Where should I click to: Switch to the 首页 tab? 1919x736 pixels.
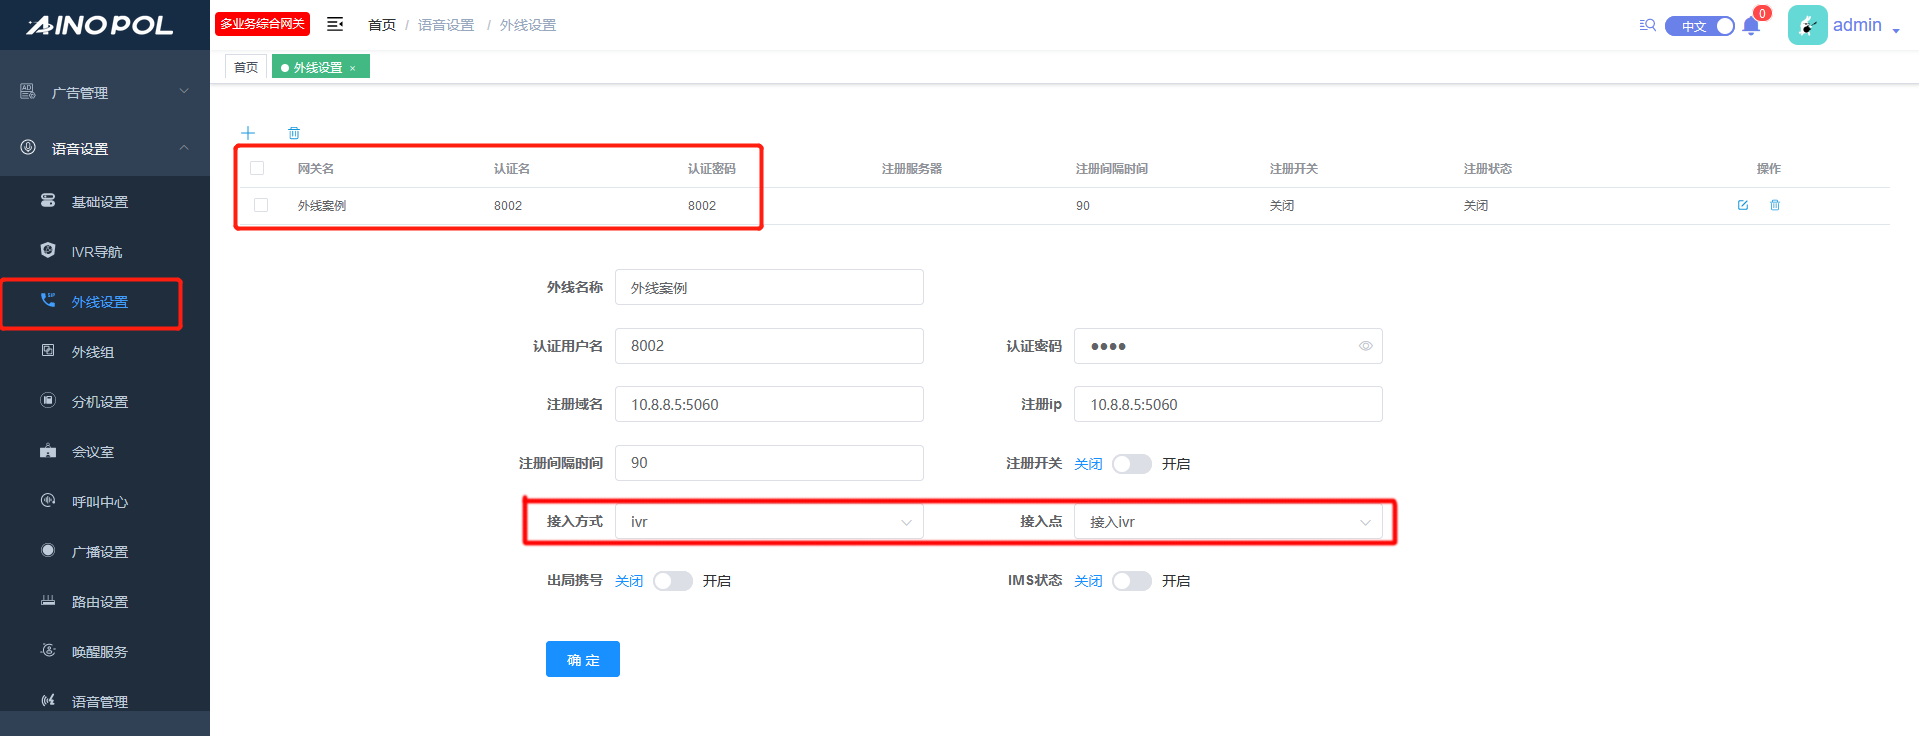pos(246,67)
